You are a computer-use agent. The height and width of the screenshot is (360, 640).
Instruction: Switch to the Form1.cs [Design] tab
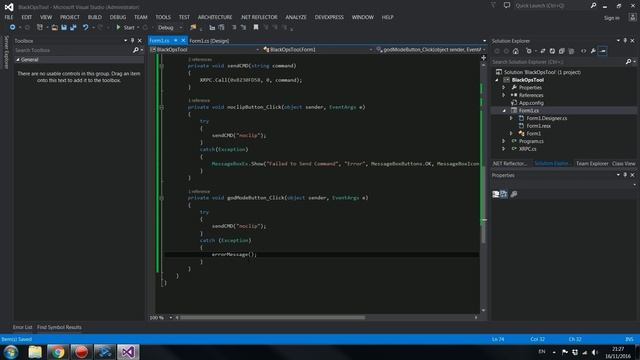(x=209, y=41)
